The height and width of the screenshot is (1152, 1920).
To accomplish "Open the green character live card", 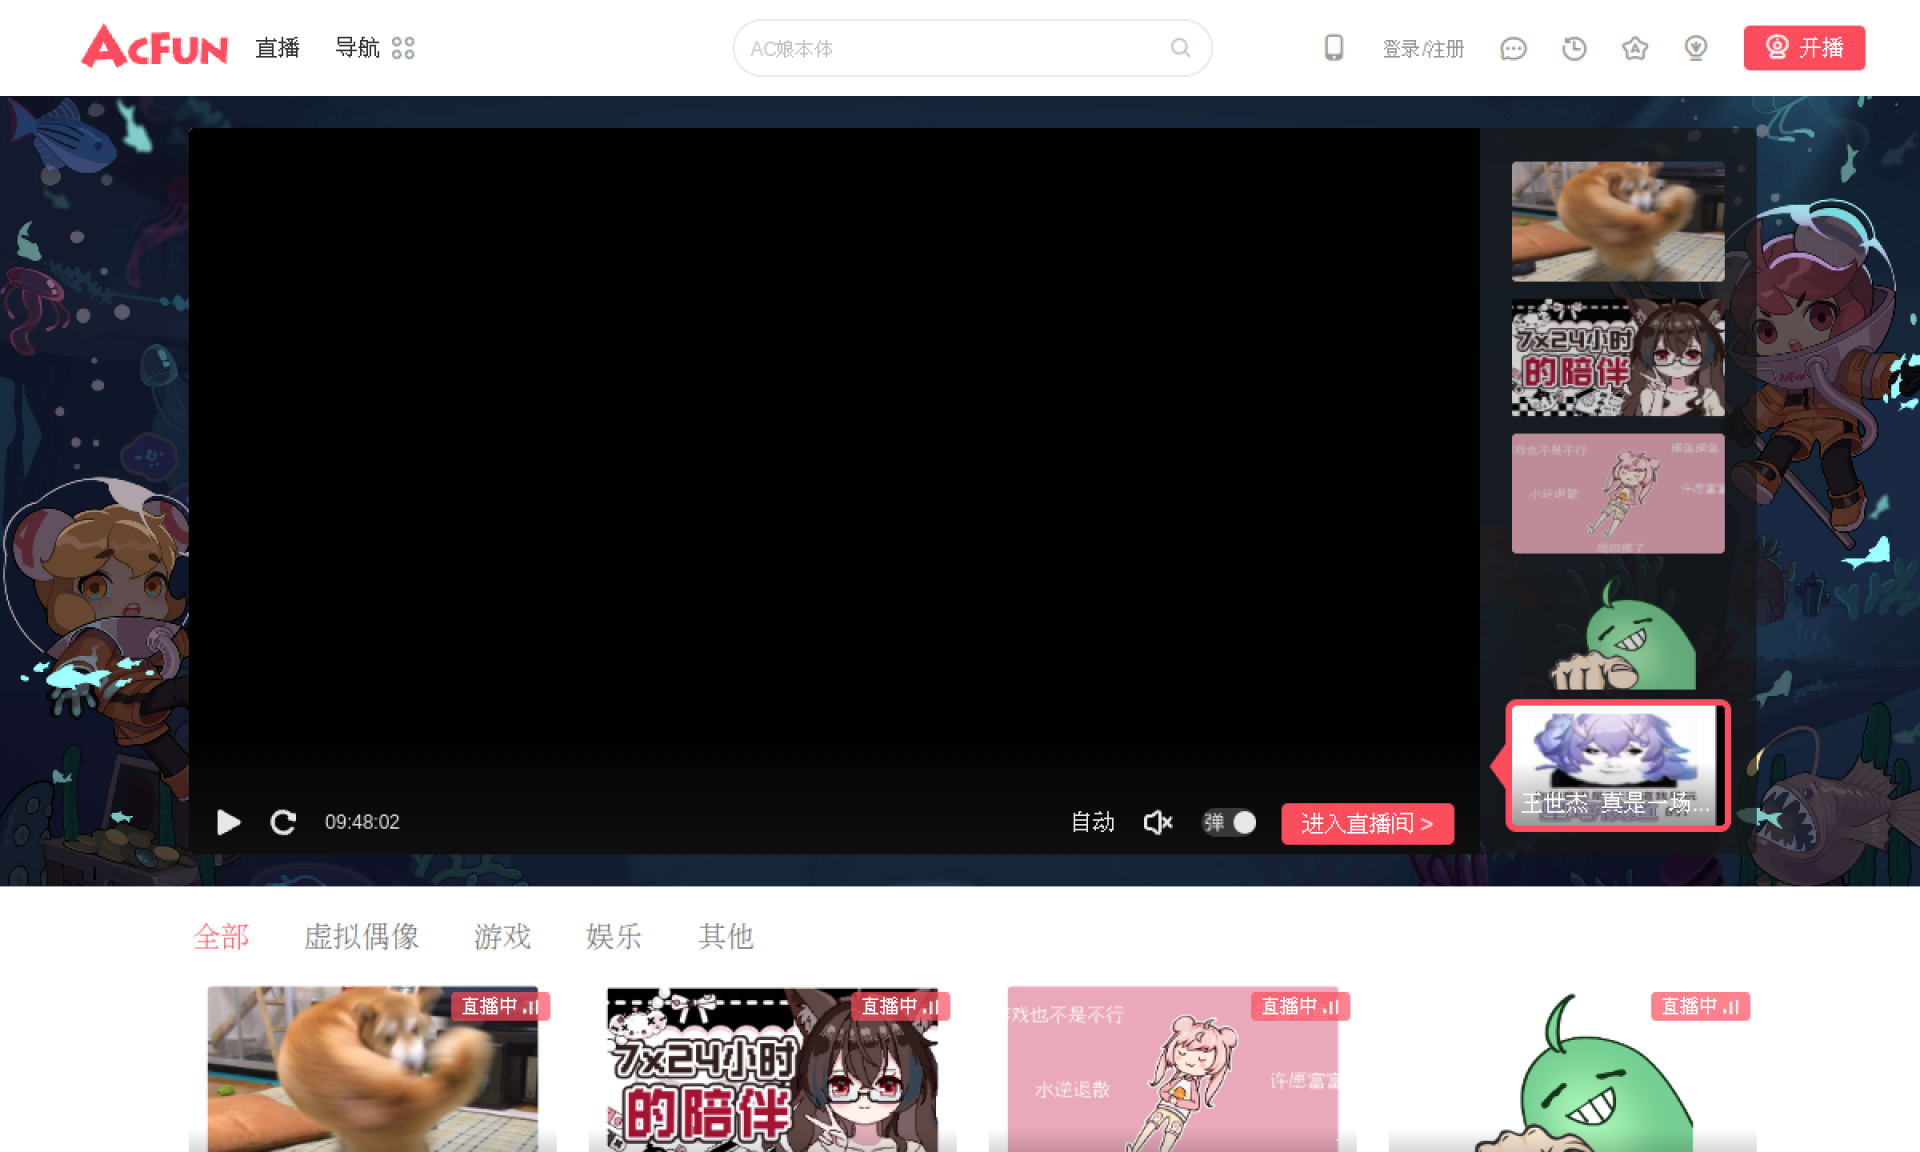I will (1572, 1069).
